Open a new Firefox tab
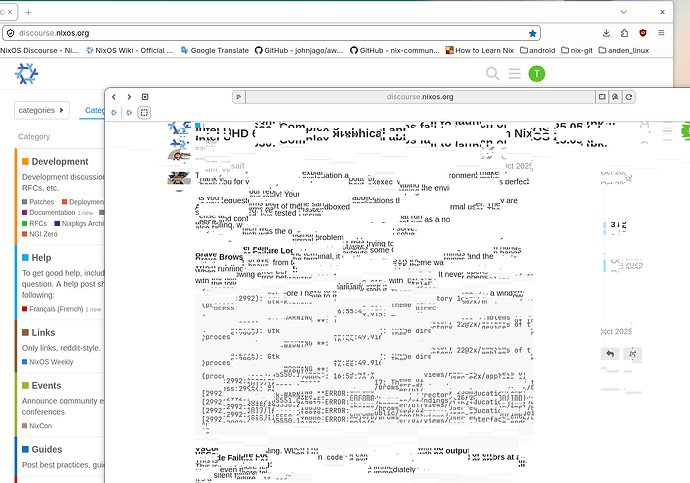Image resolution: width=690 pixels, height=483 pixels. [x=29, y=12]
